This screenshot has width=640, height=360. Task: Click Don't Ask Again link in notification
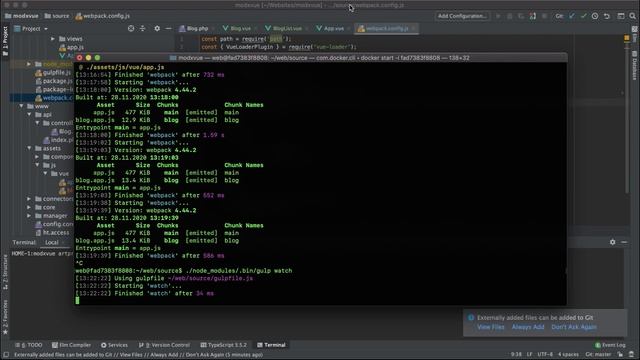[574, 327]
